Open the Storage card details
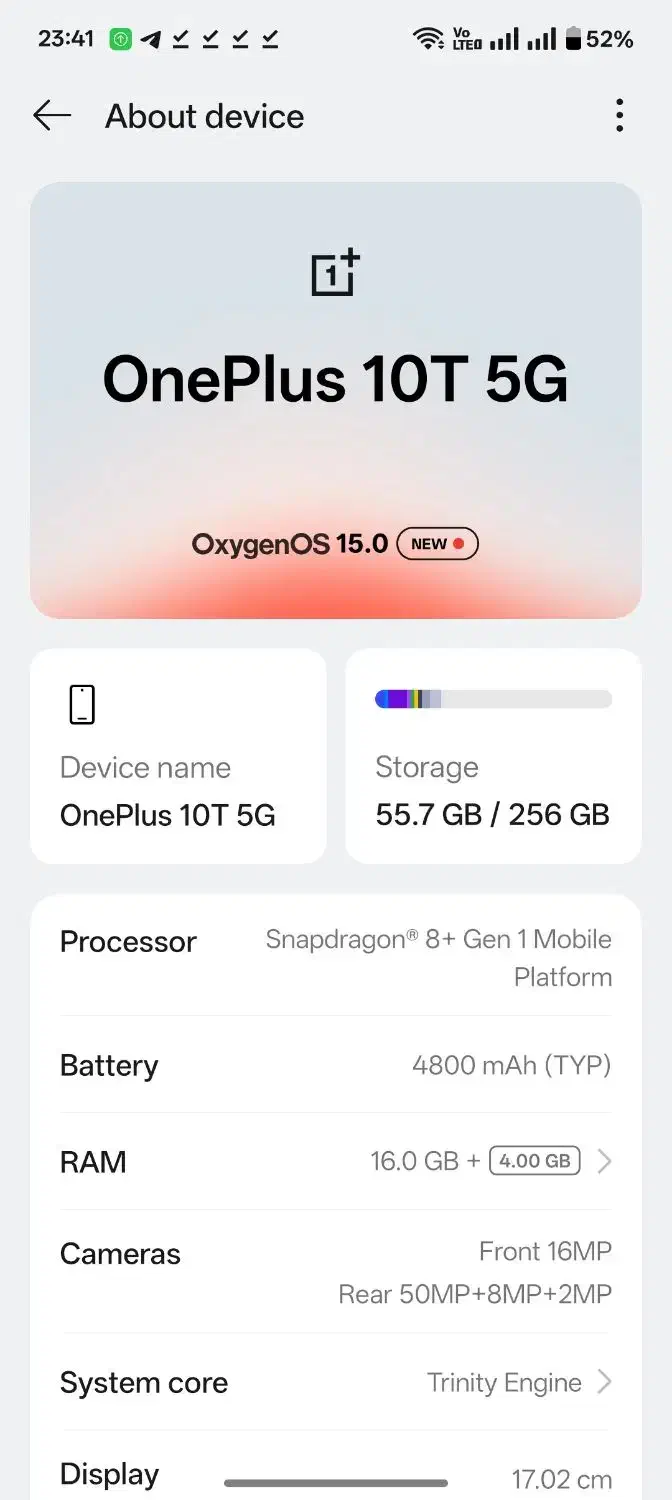 [x=492, y=756]
